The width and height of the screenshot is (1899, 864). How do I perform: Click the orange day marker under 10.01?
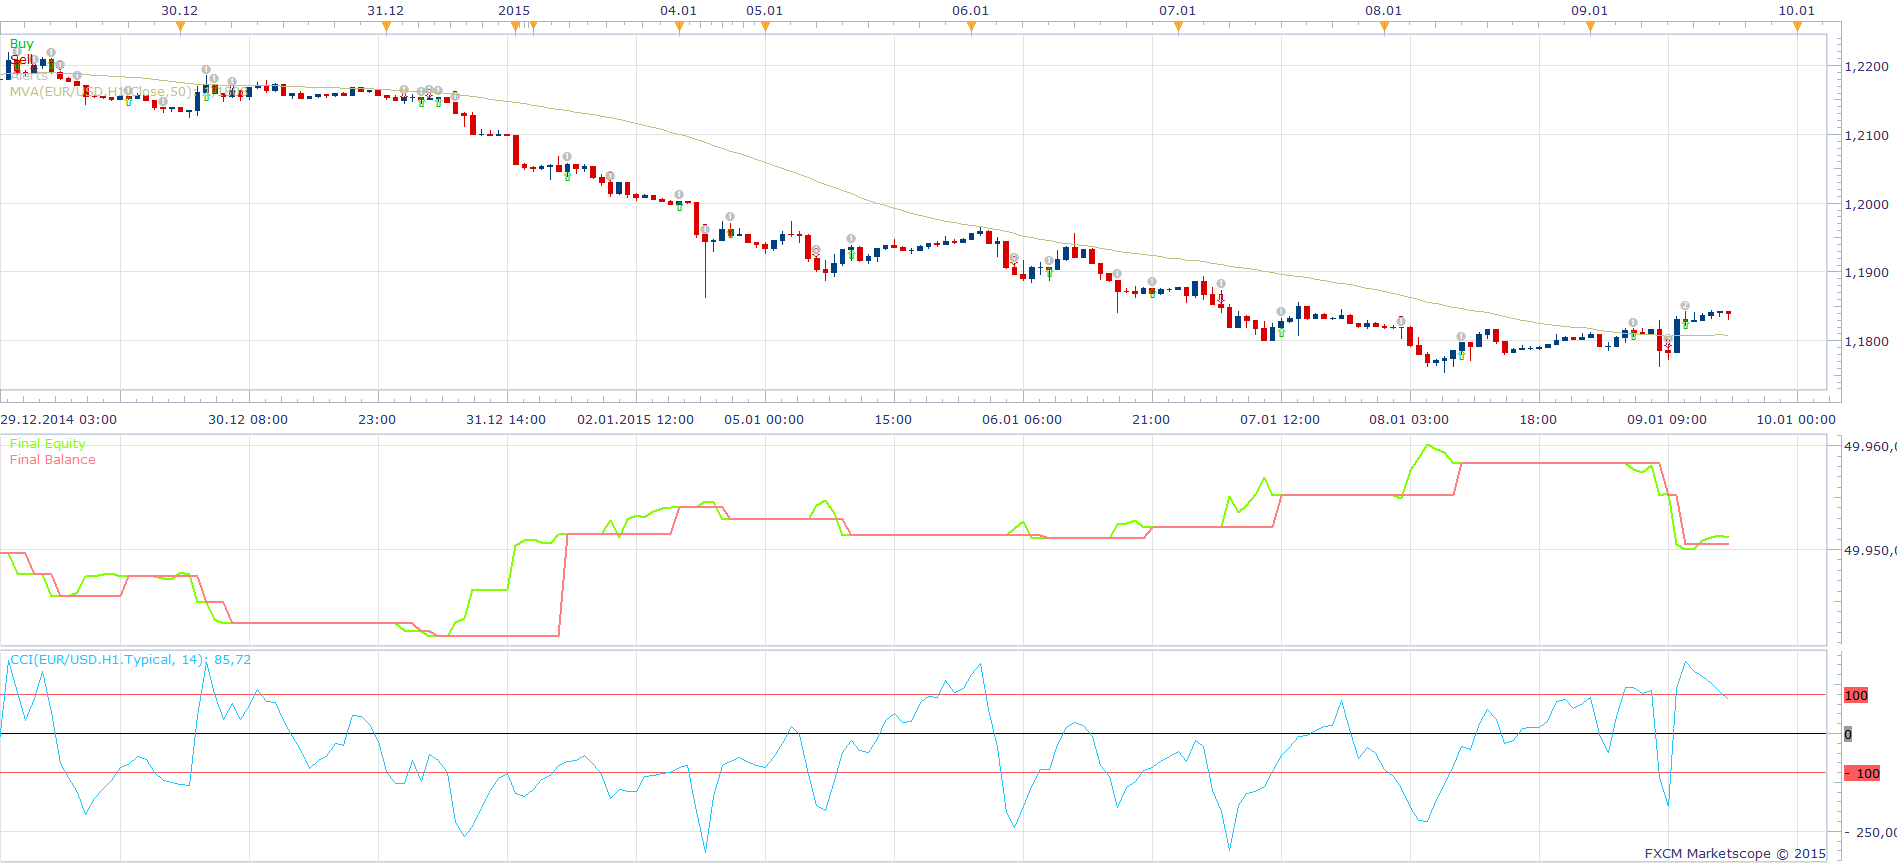[x=1797, y=27]
